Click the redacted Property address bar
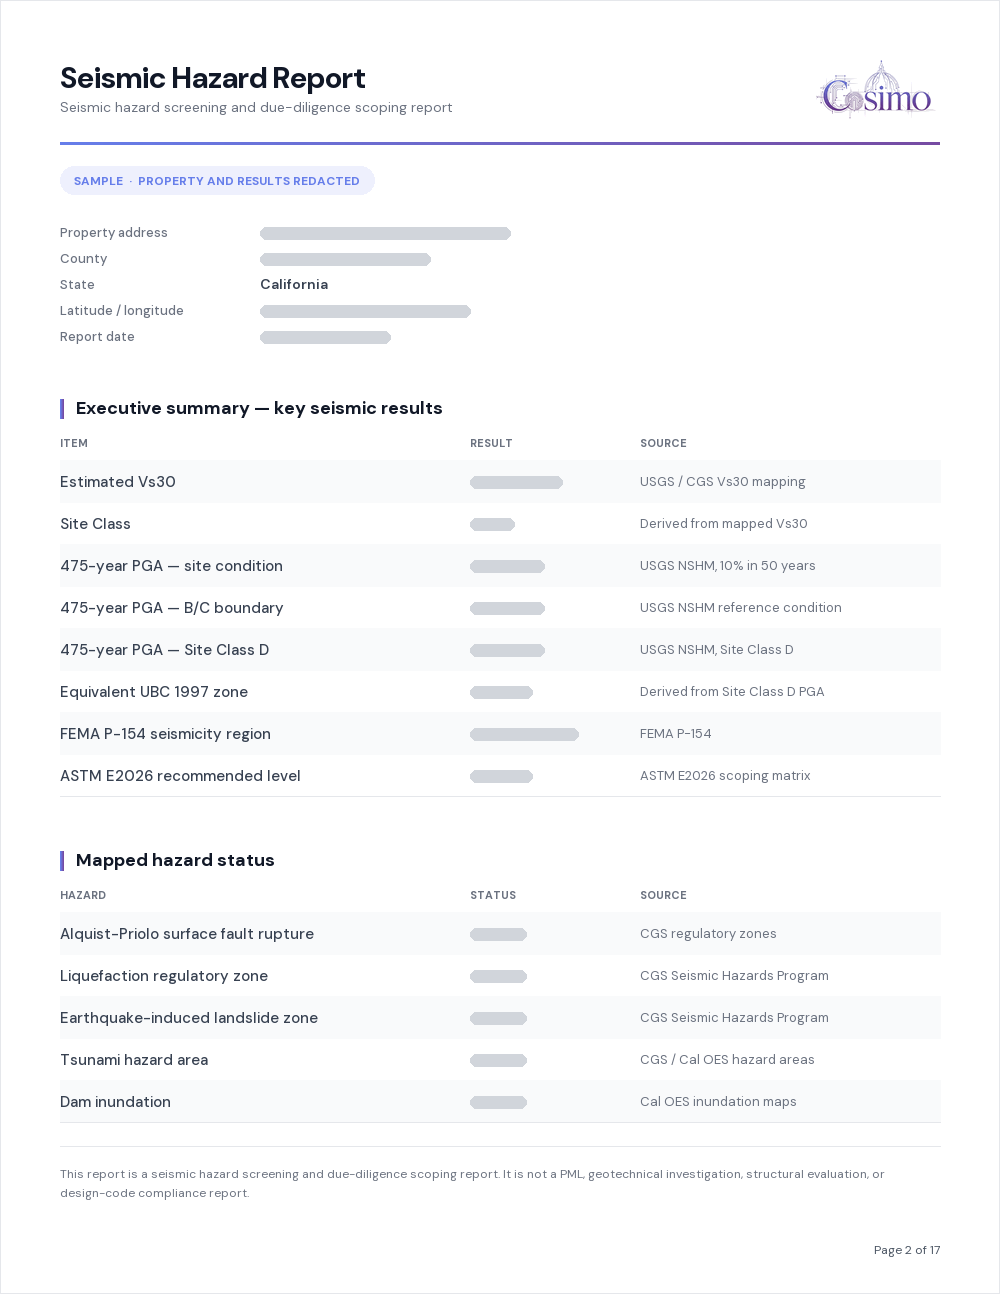The width and height of the screenshot is (1000, 1294). 385,233
